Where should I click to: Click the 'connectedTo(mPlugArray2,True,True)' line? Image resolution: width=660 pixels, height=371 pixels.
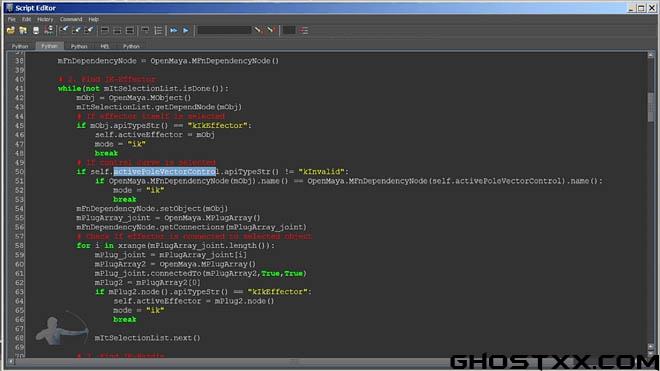(201, 274)
